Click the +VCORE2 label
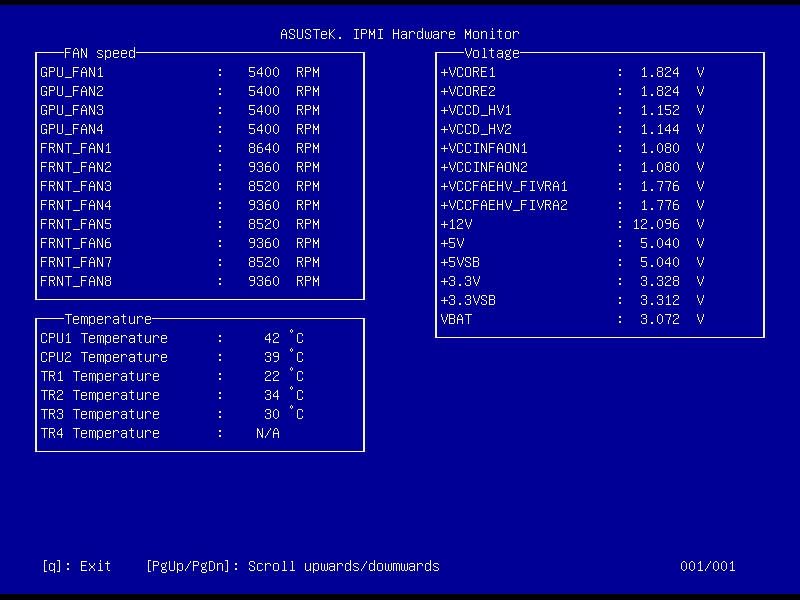This screenshot has width=800, height=600. pos(468,91)
